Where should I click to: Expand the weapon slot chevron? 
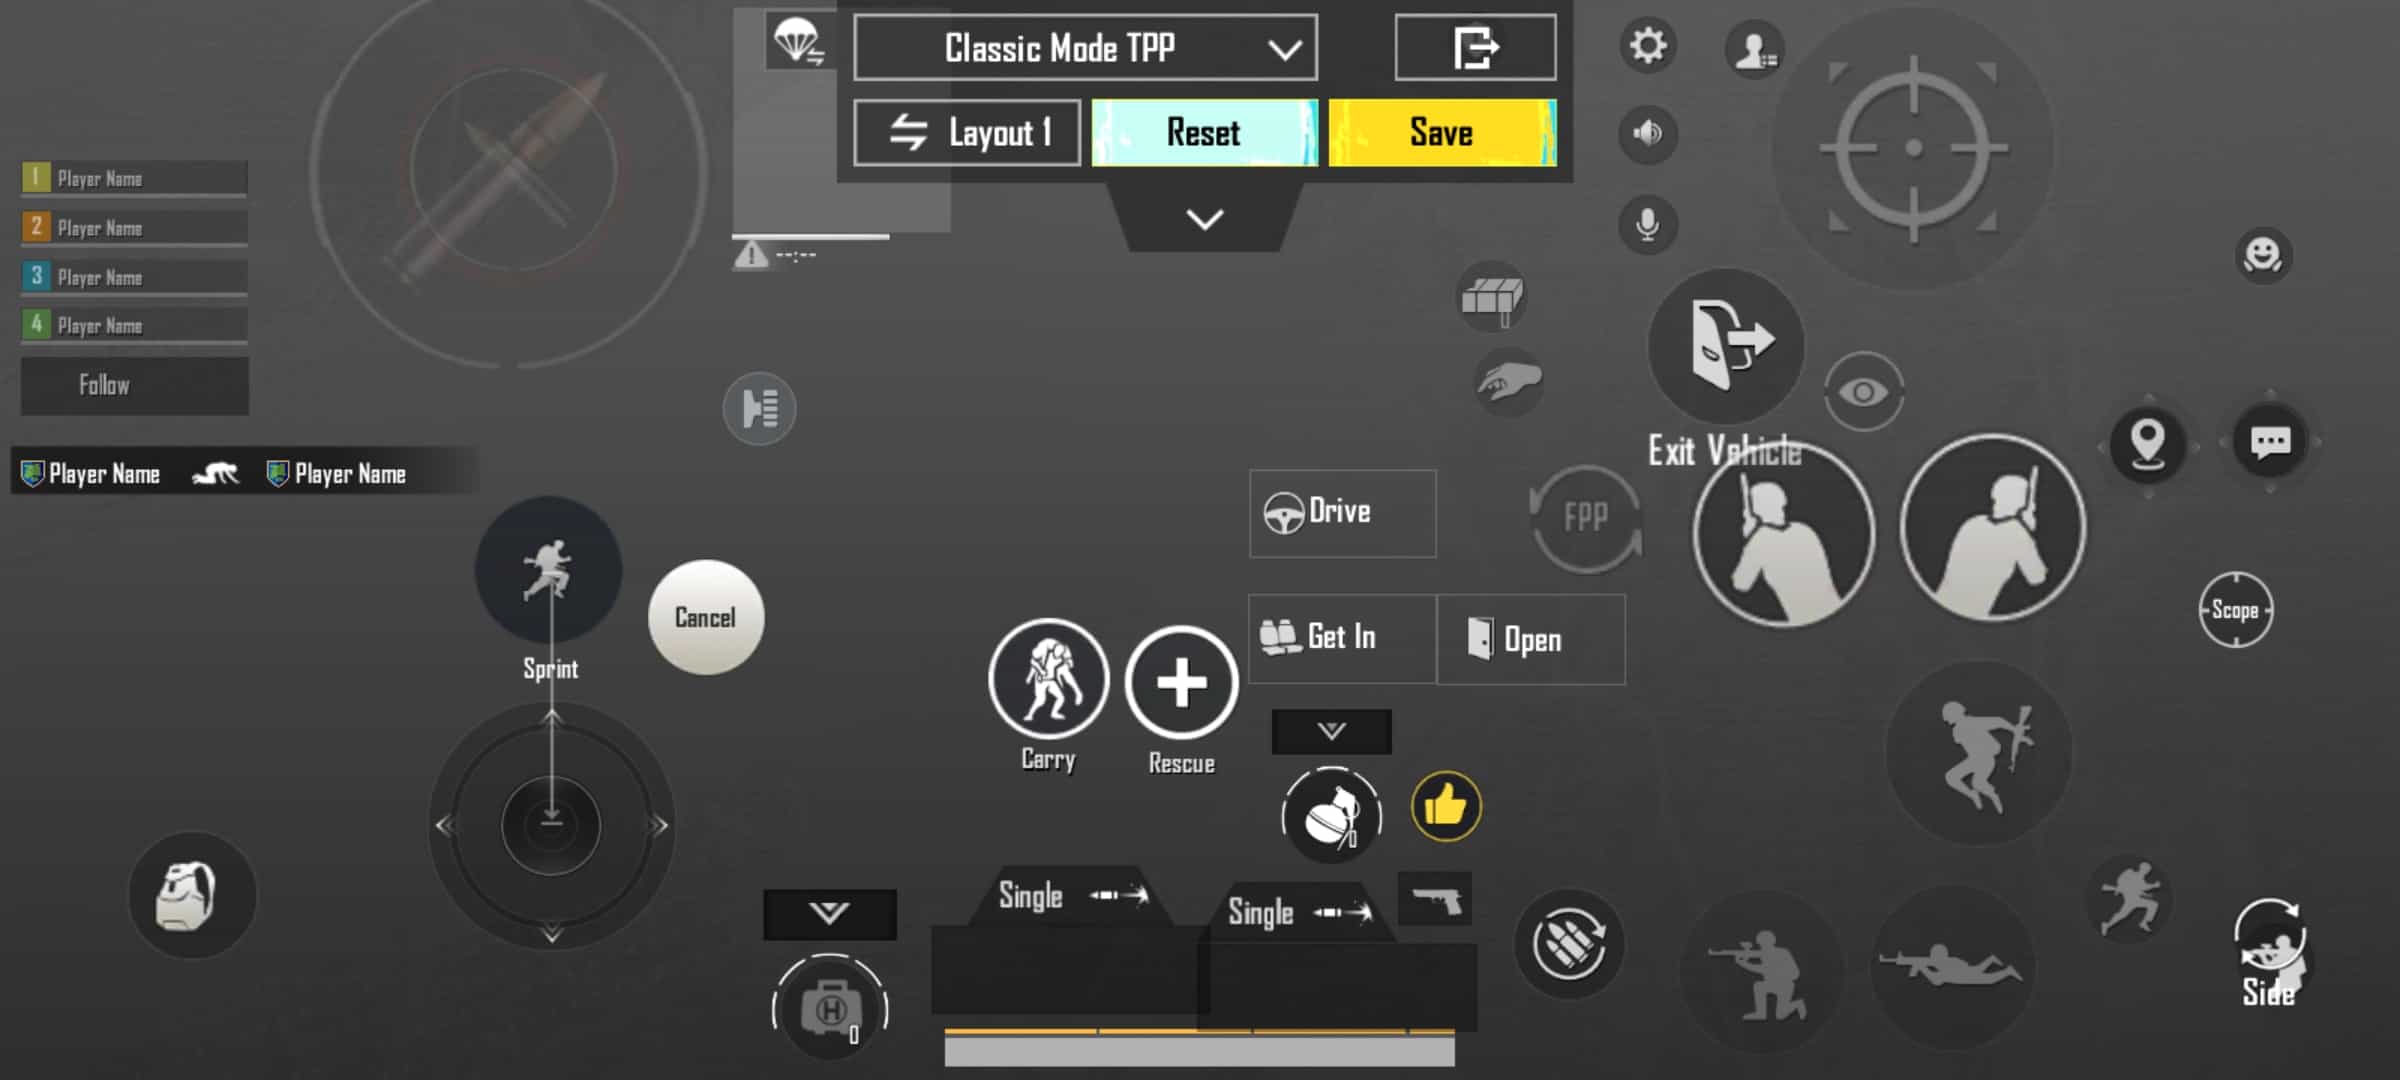pyautogui.click(x=830, y=912)
